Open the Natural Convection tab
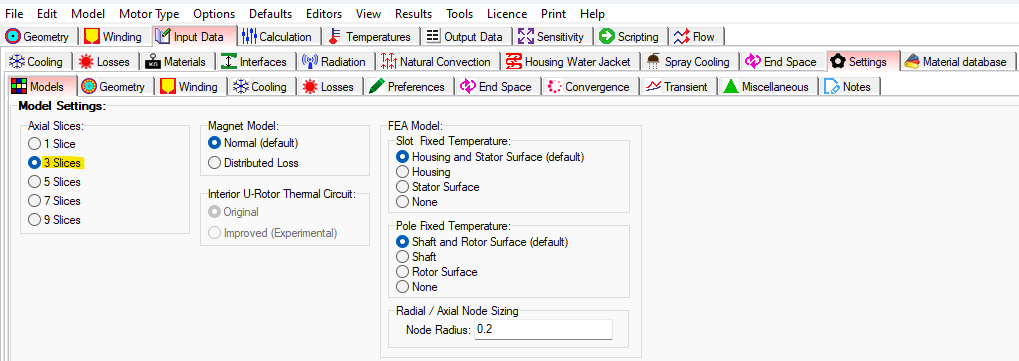The image size is (1019, 361). click(437, 62)
